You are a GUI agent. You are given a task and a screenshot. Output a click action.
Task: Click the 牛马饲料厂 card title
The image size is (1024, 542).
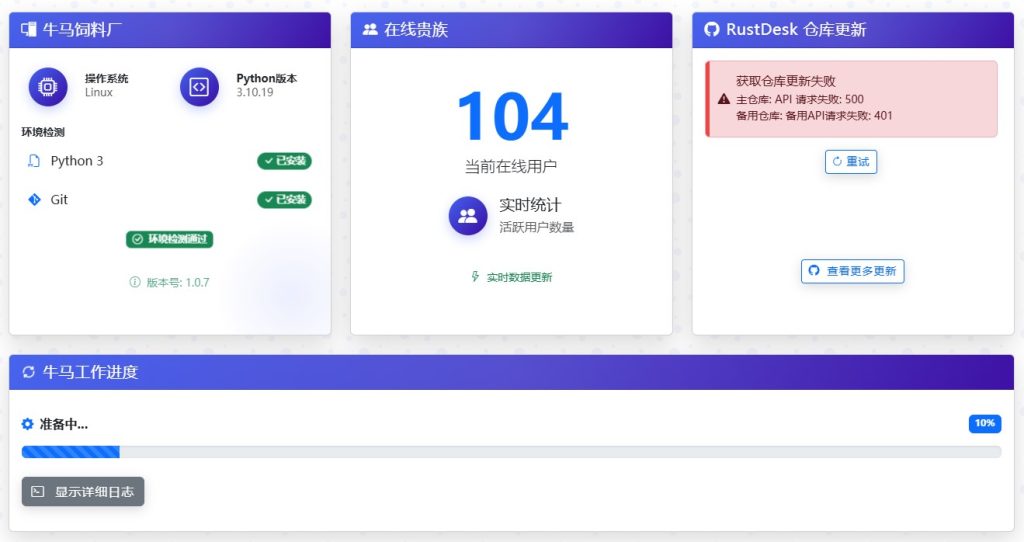point(82,29)
